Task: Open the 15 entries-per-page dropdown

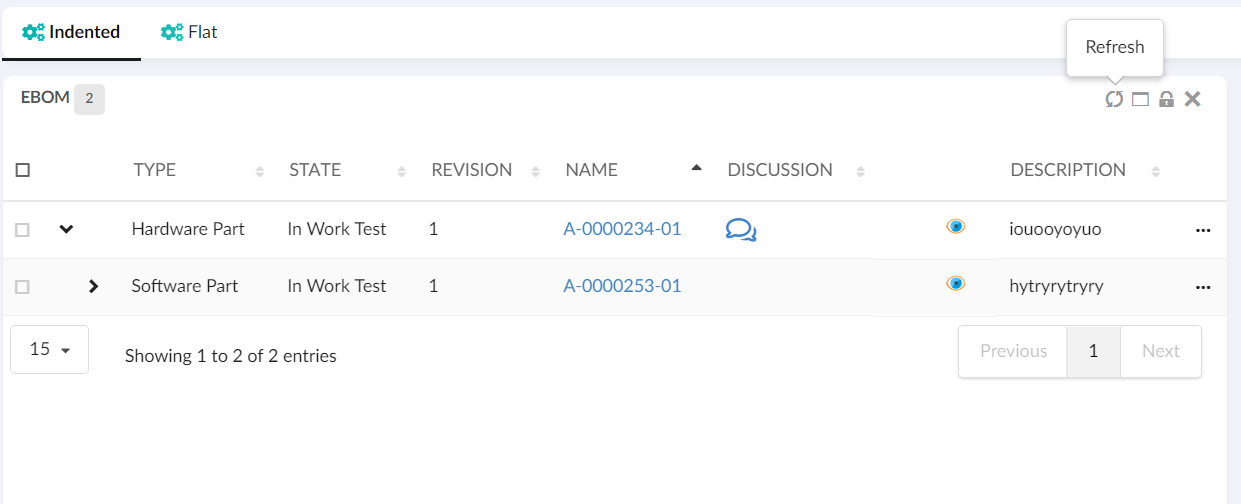Action: [49, 349]
